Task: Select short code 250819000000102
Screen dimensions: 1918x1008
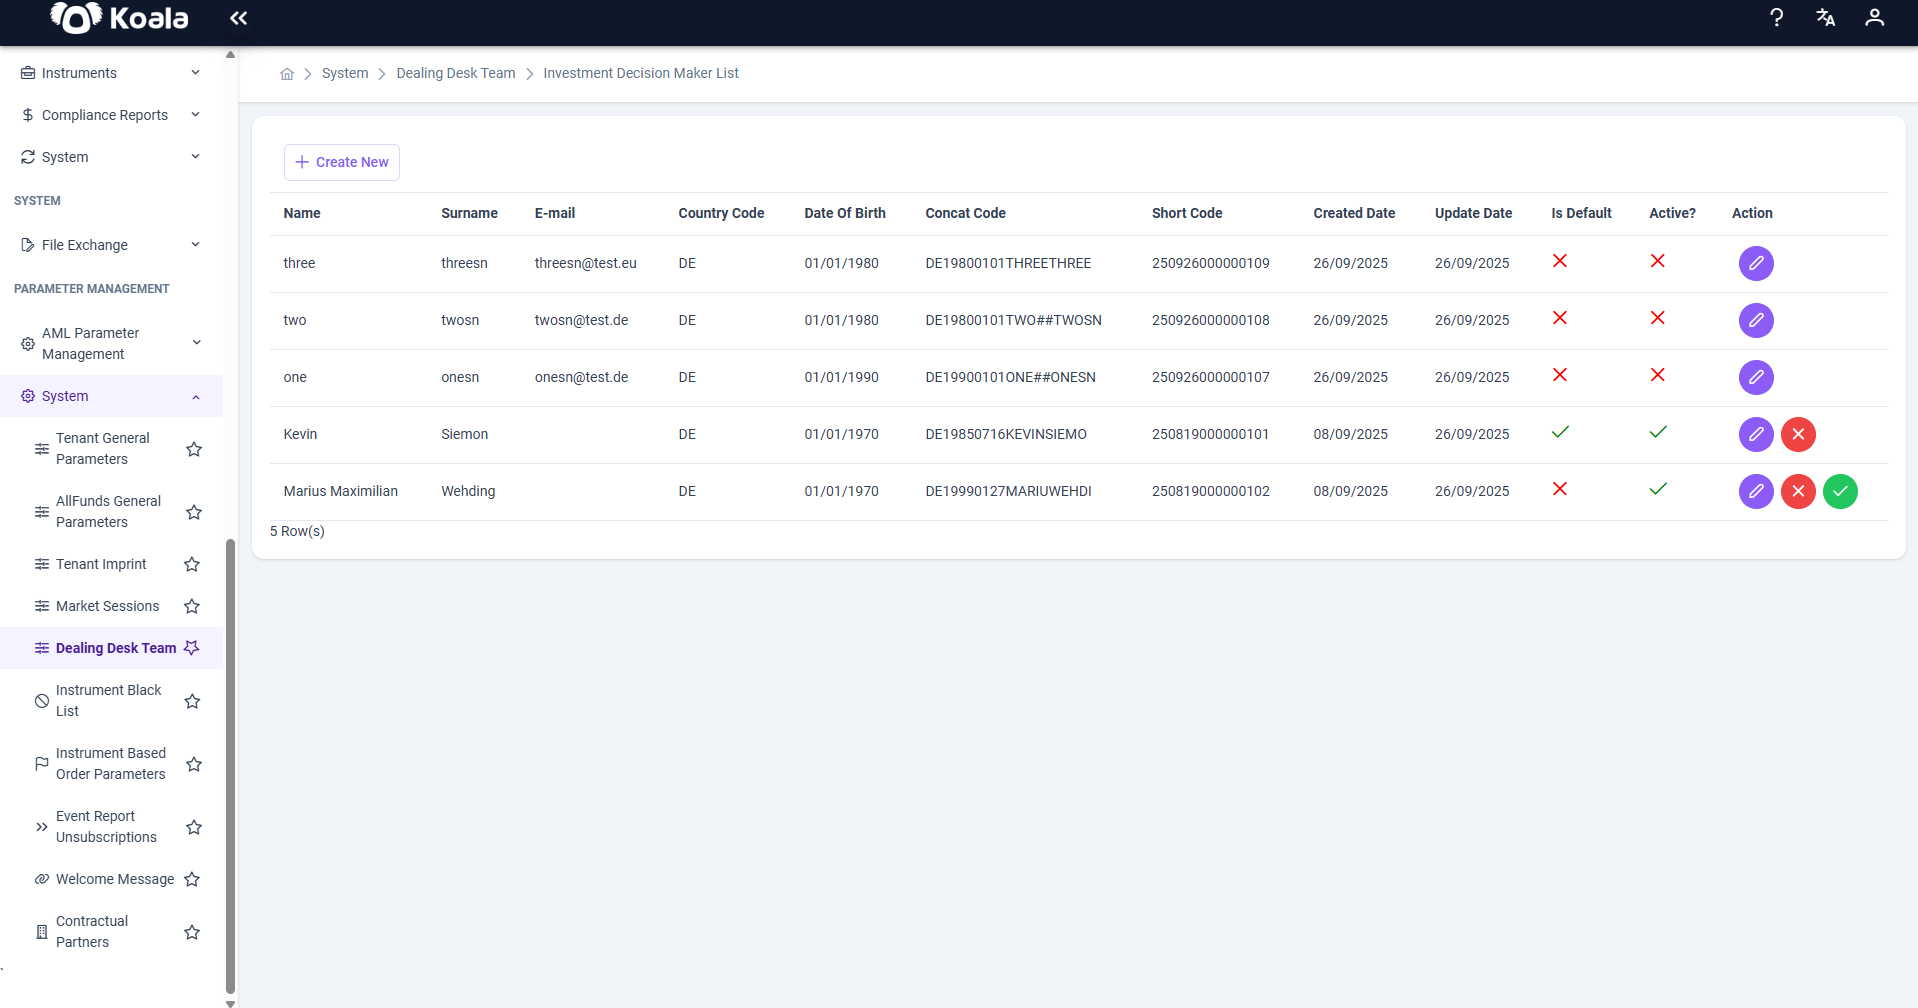Action: coord(1210,492)
